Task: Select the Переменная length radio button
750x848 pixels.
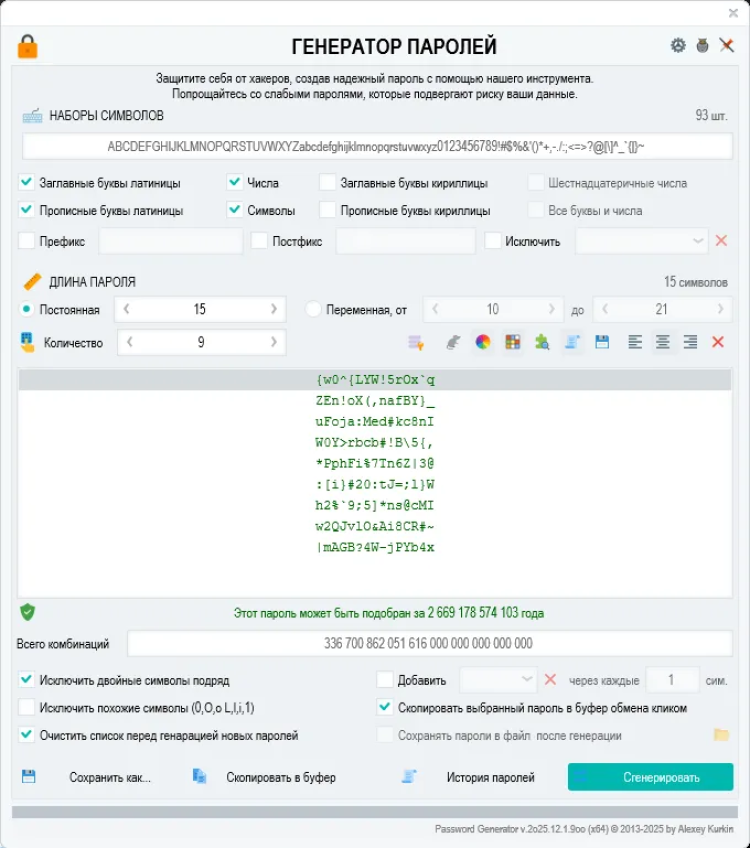Action: [x=313, y=310]
